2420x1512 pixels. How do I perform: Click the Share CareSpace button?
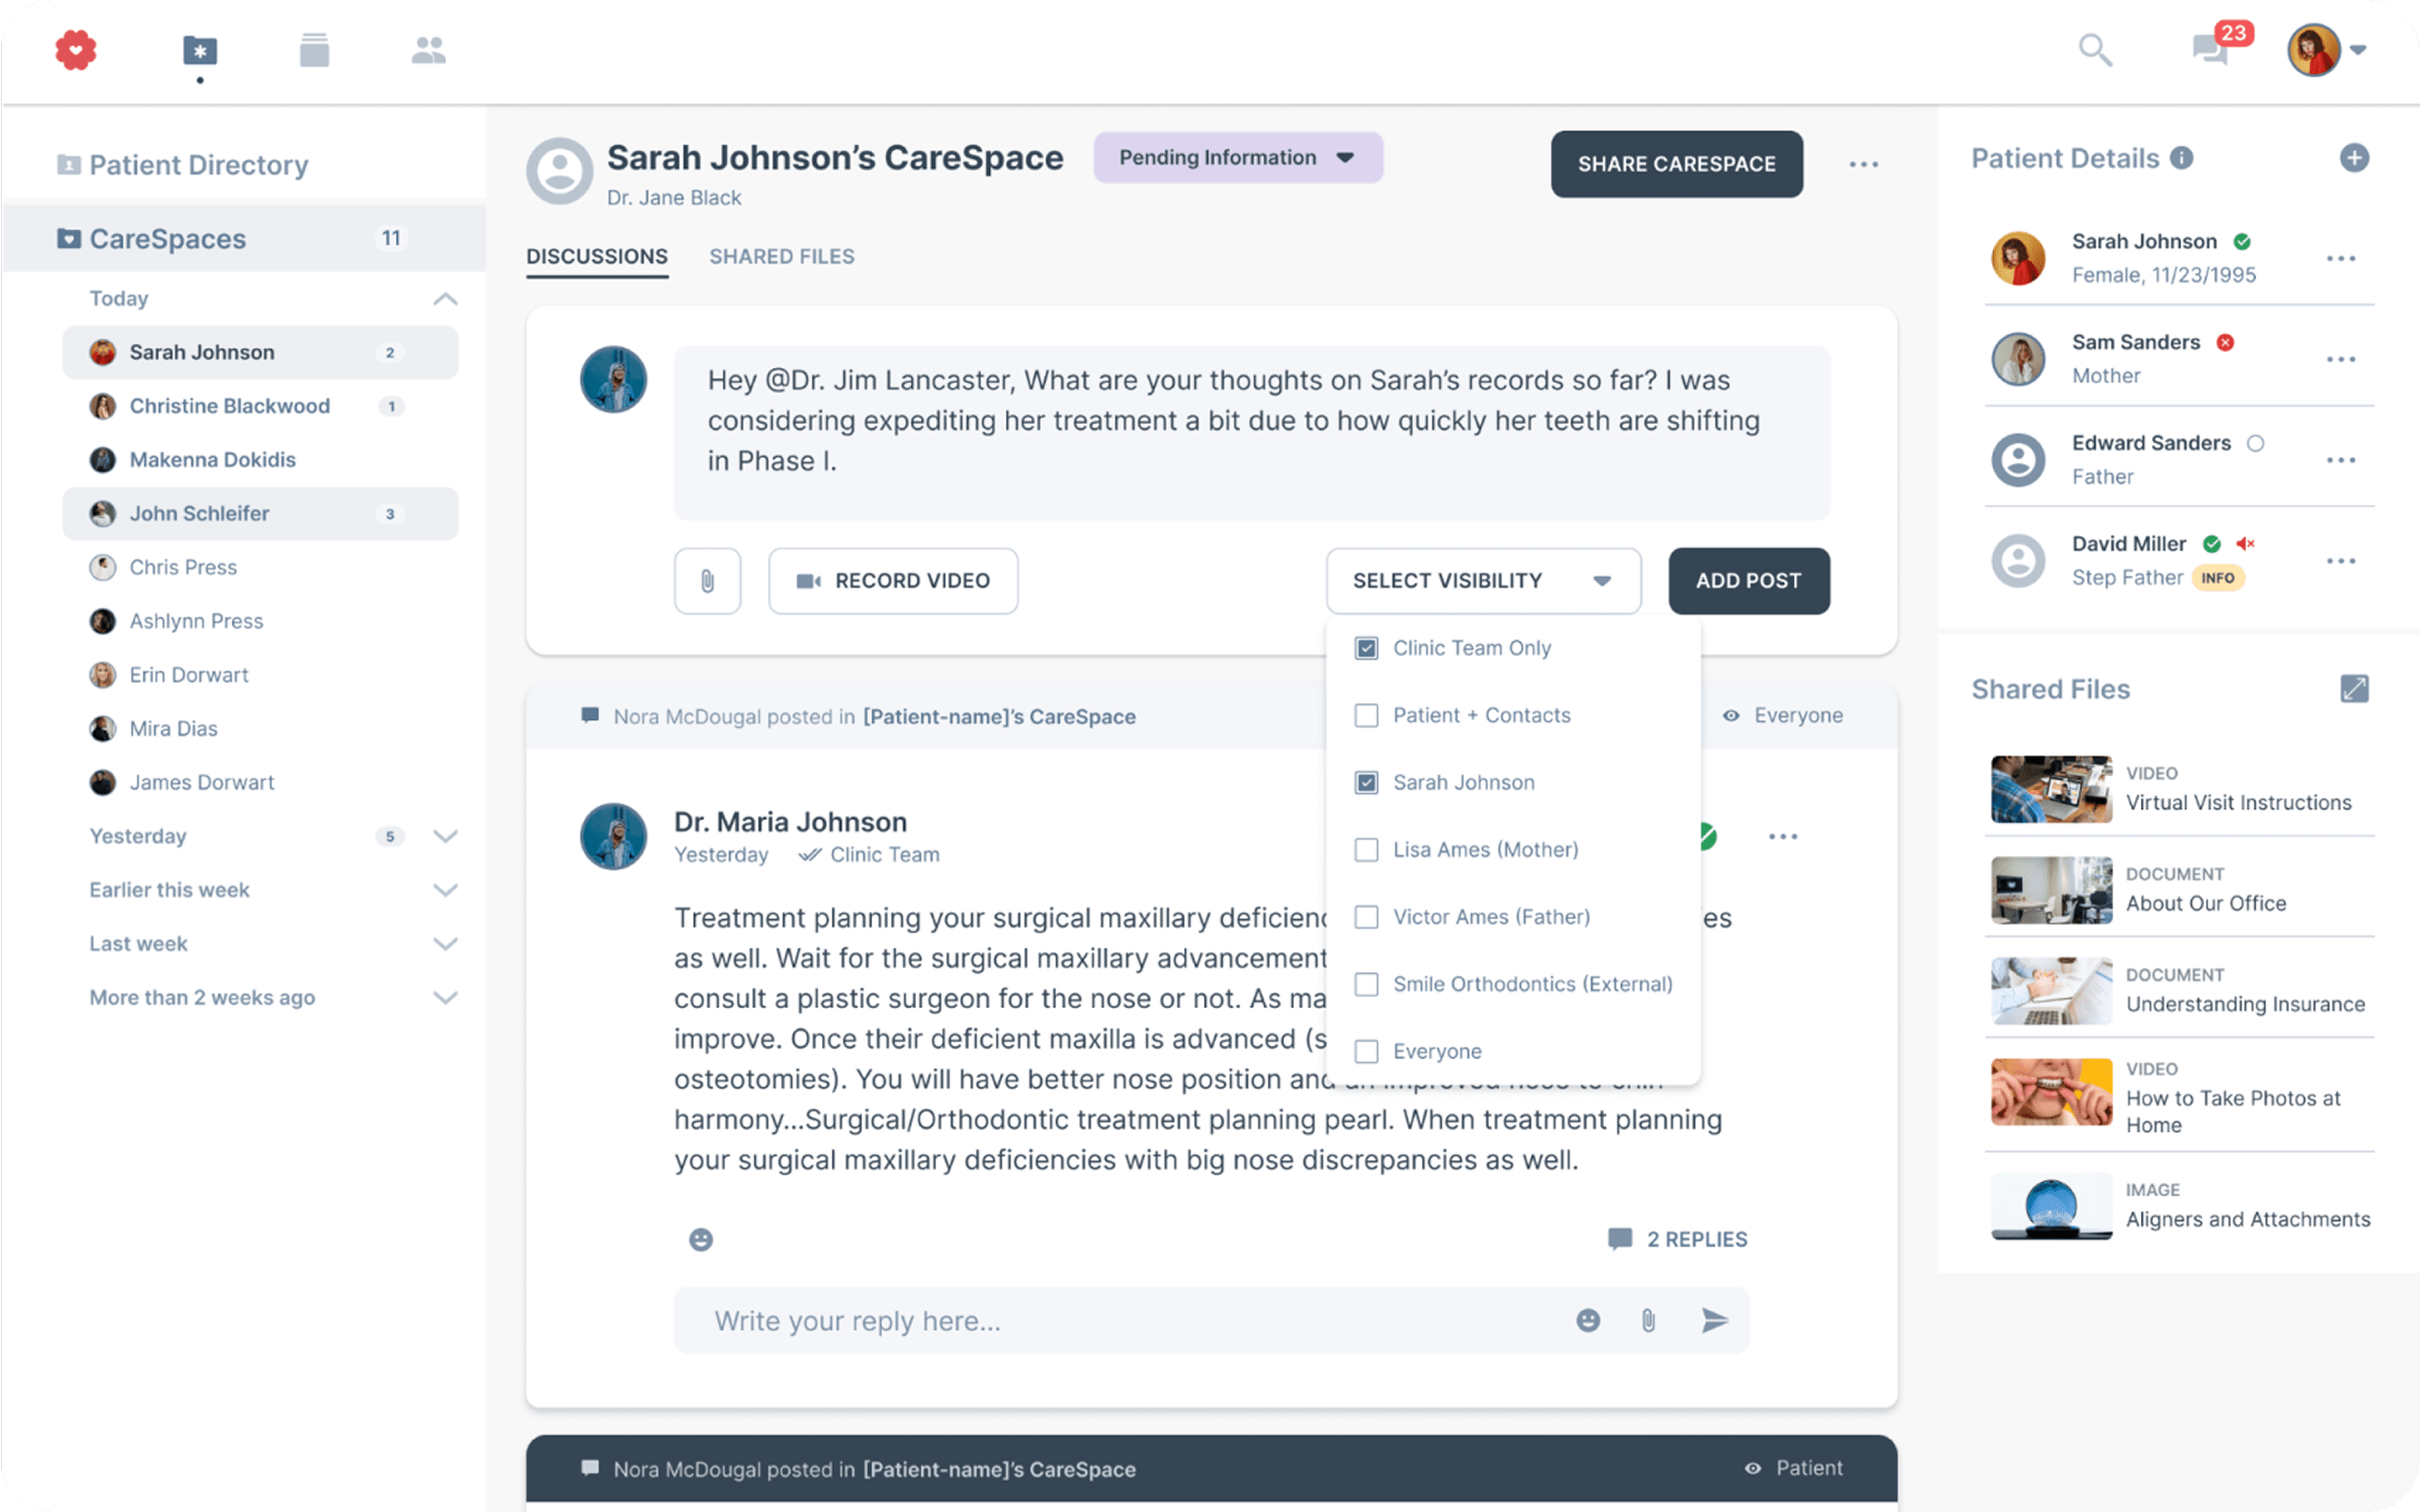(1676, 164)
